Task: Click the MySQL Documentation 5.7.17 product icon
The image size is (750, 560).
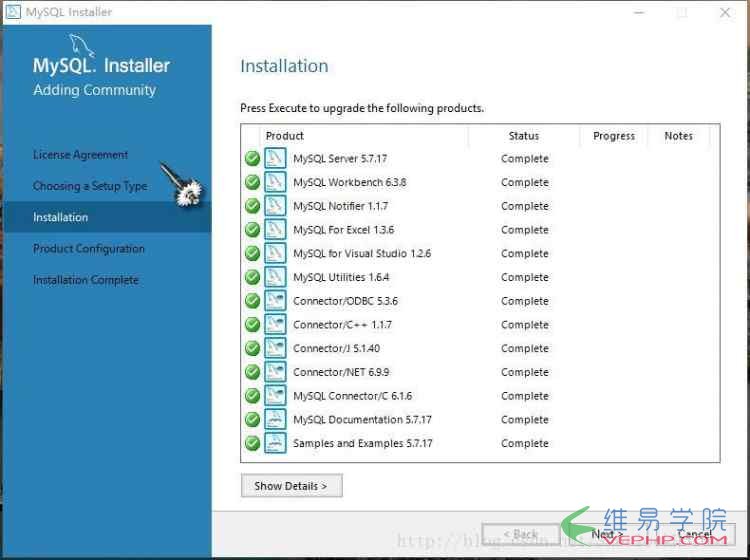Action: [x=275, y=419]
